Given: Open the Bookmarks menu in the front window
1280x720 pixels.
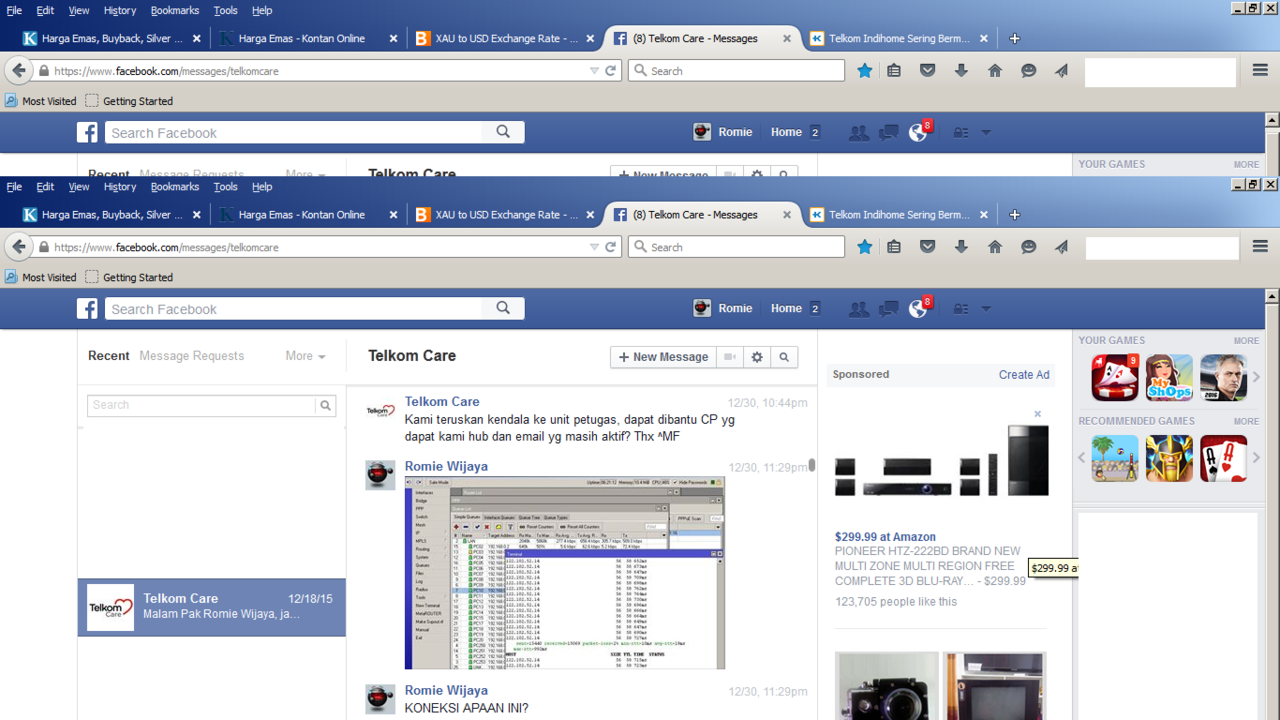Looking at the screenshot, I should coord(175,187).
